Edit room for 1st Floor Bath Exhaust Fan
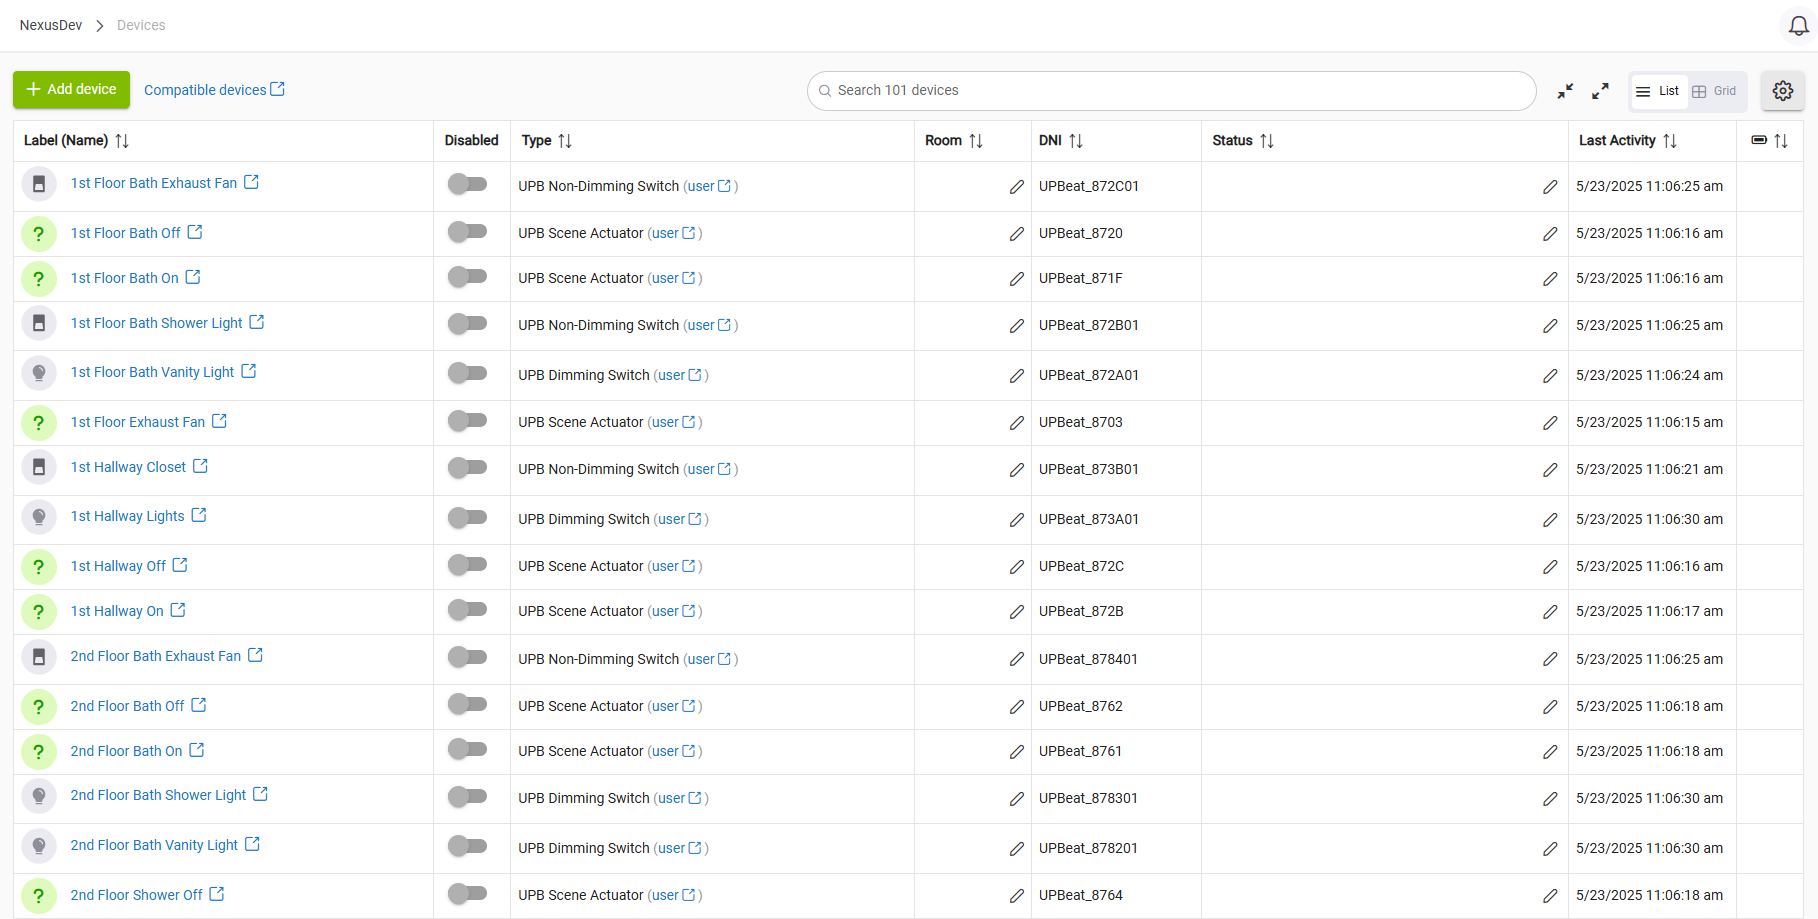 pyautogui.click(x=1016, y=187)
